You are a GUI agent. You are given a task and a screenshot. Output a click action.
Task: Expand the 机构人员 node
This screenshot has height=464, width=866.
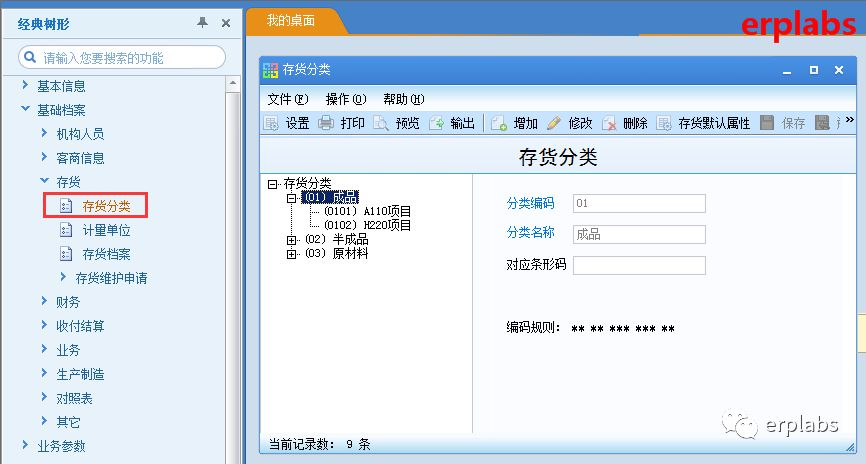coord(44,133)
